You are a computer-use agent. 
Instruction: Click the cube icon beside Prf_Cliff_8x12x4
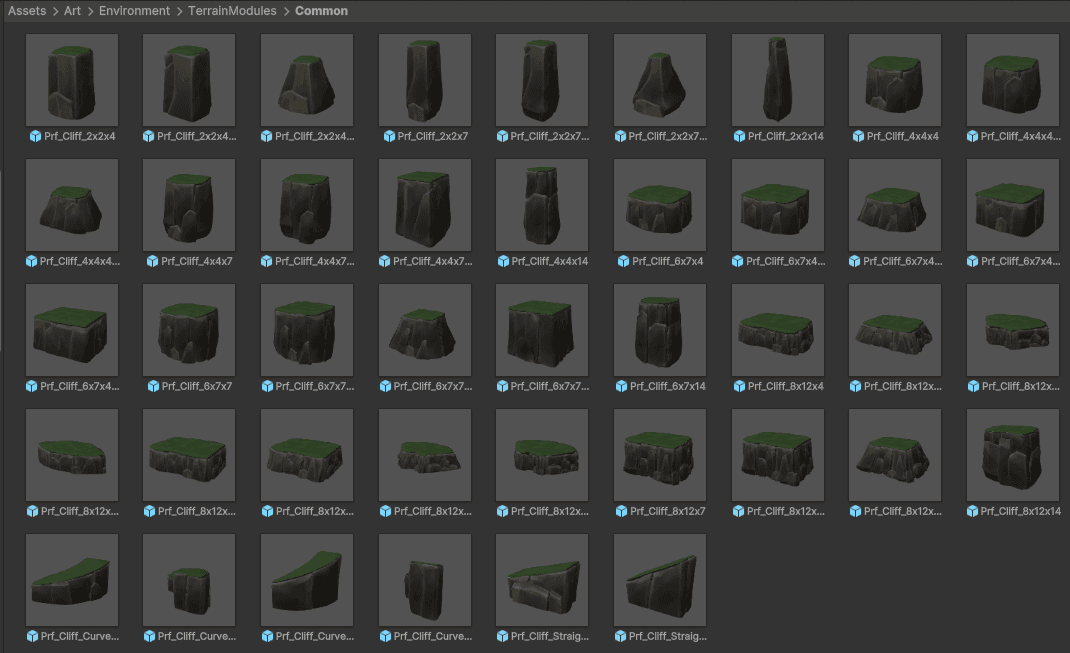[x=739, y=386]
